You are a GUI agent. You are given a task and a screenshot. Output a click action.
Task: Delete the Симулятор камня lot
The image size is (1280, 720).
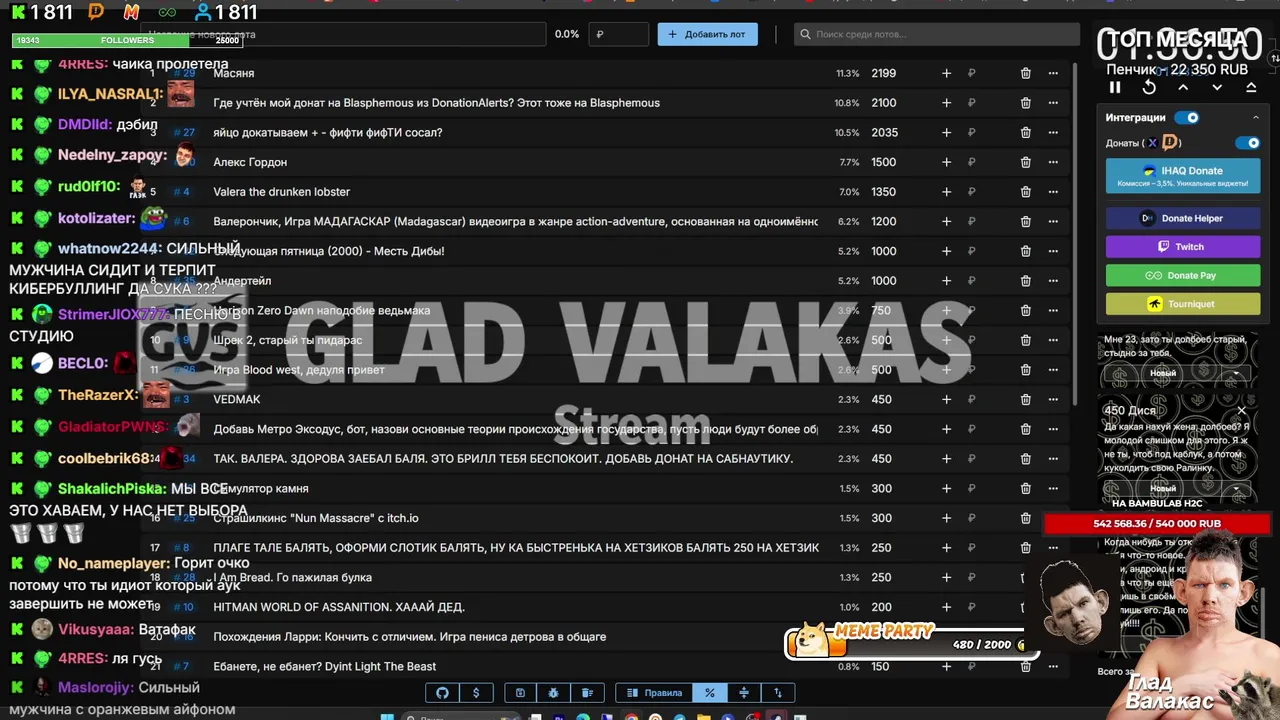pos(1025,488)
